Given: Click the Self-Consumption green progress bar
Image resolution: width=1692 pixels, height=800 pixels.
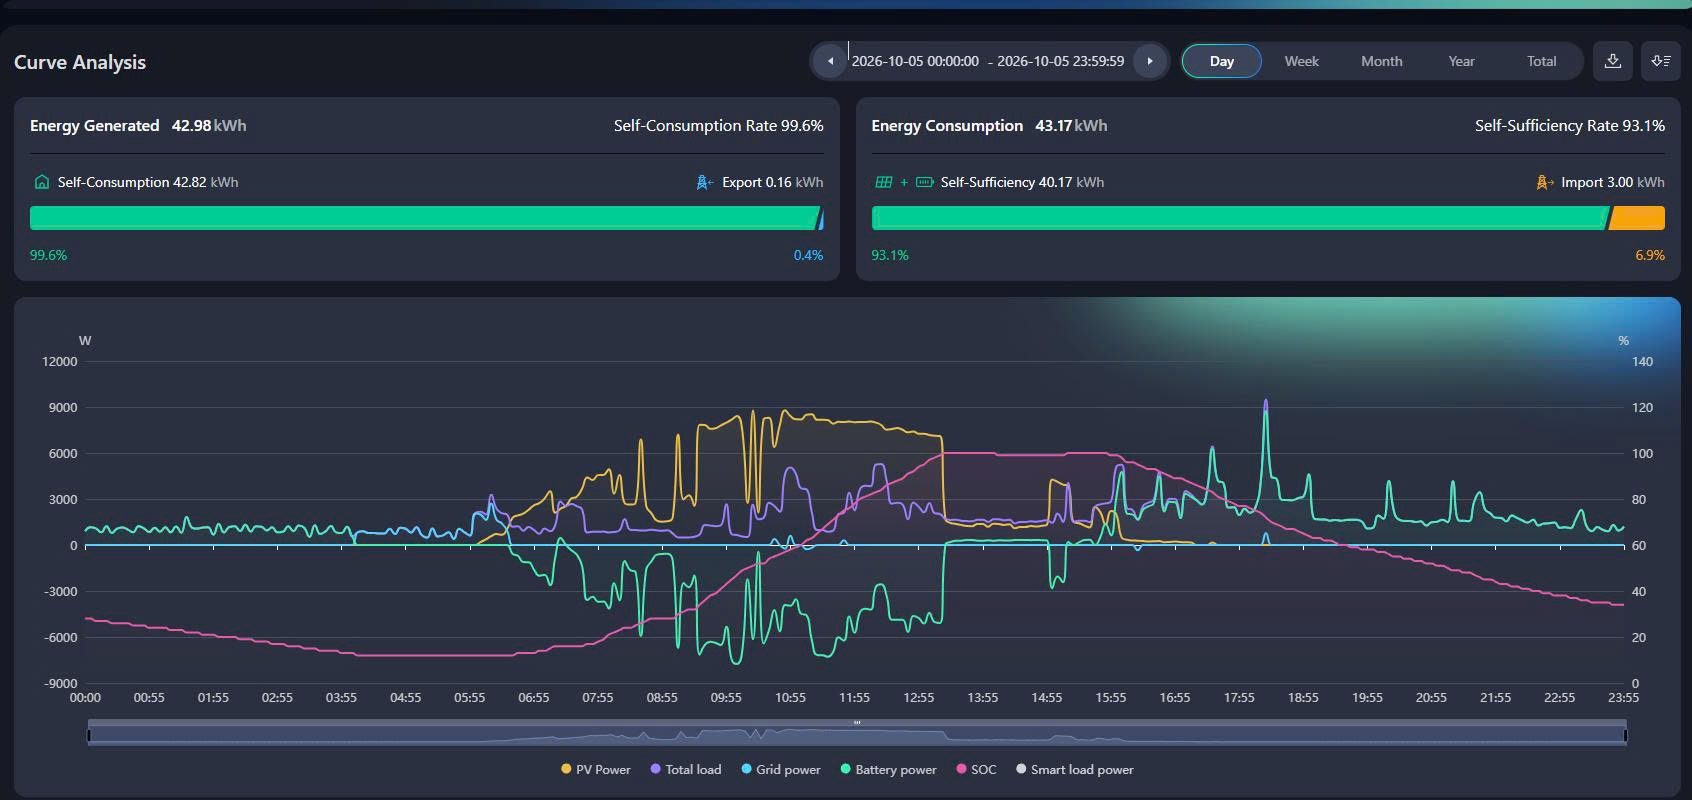Looking at the screenshot, I should tap(424, 218).
